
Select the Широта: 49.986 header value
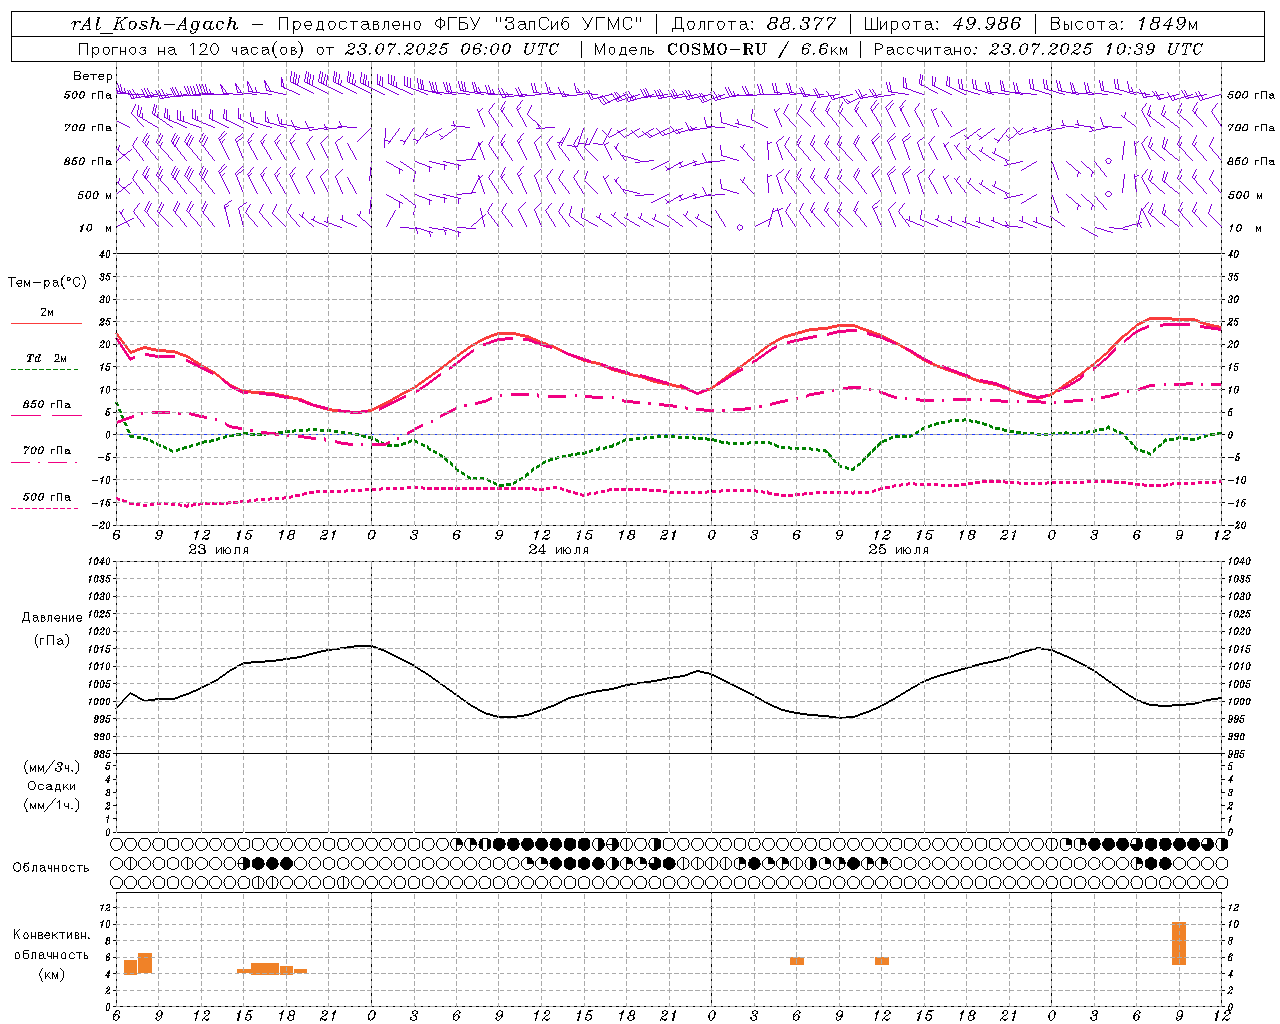(942, 24)
